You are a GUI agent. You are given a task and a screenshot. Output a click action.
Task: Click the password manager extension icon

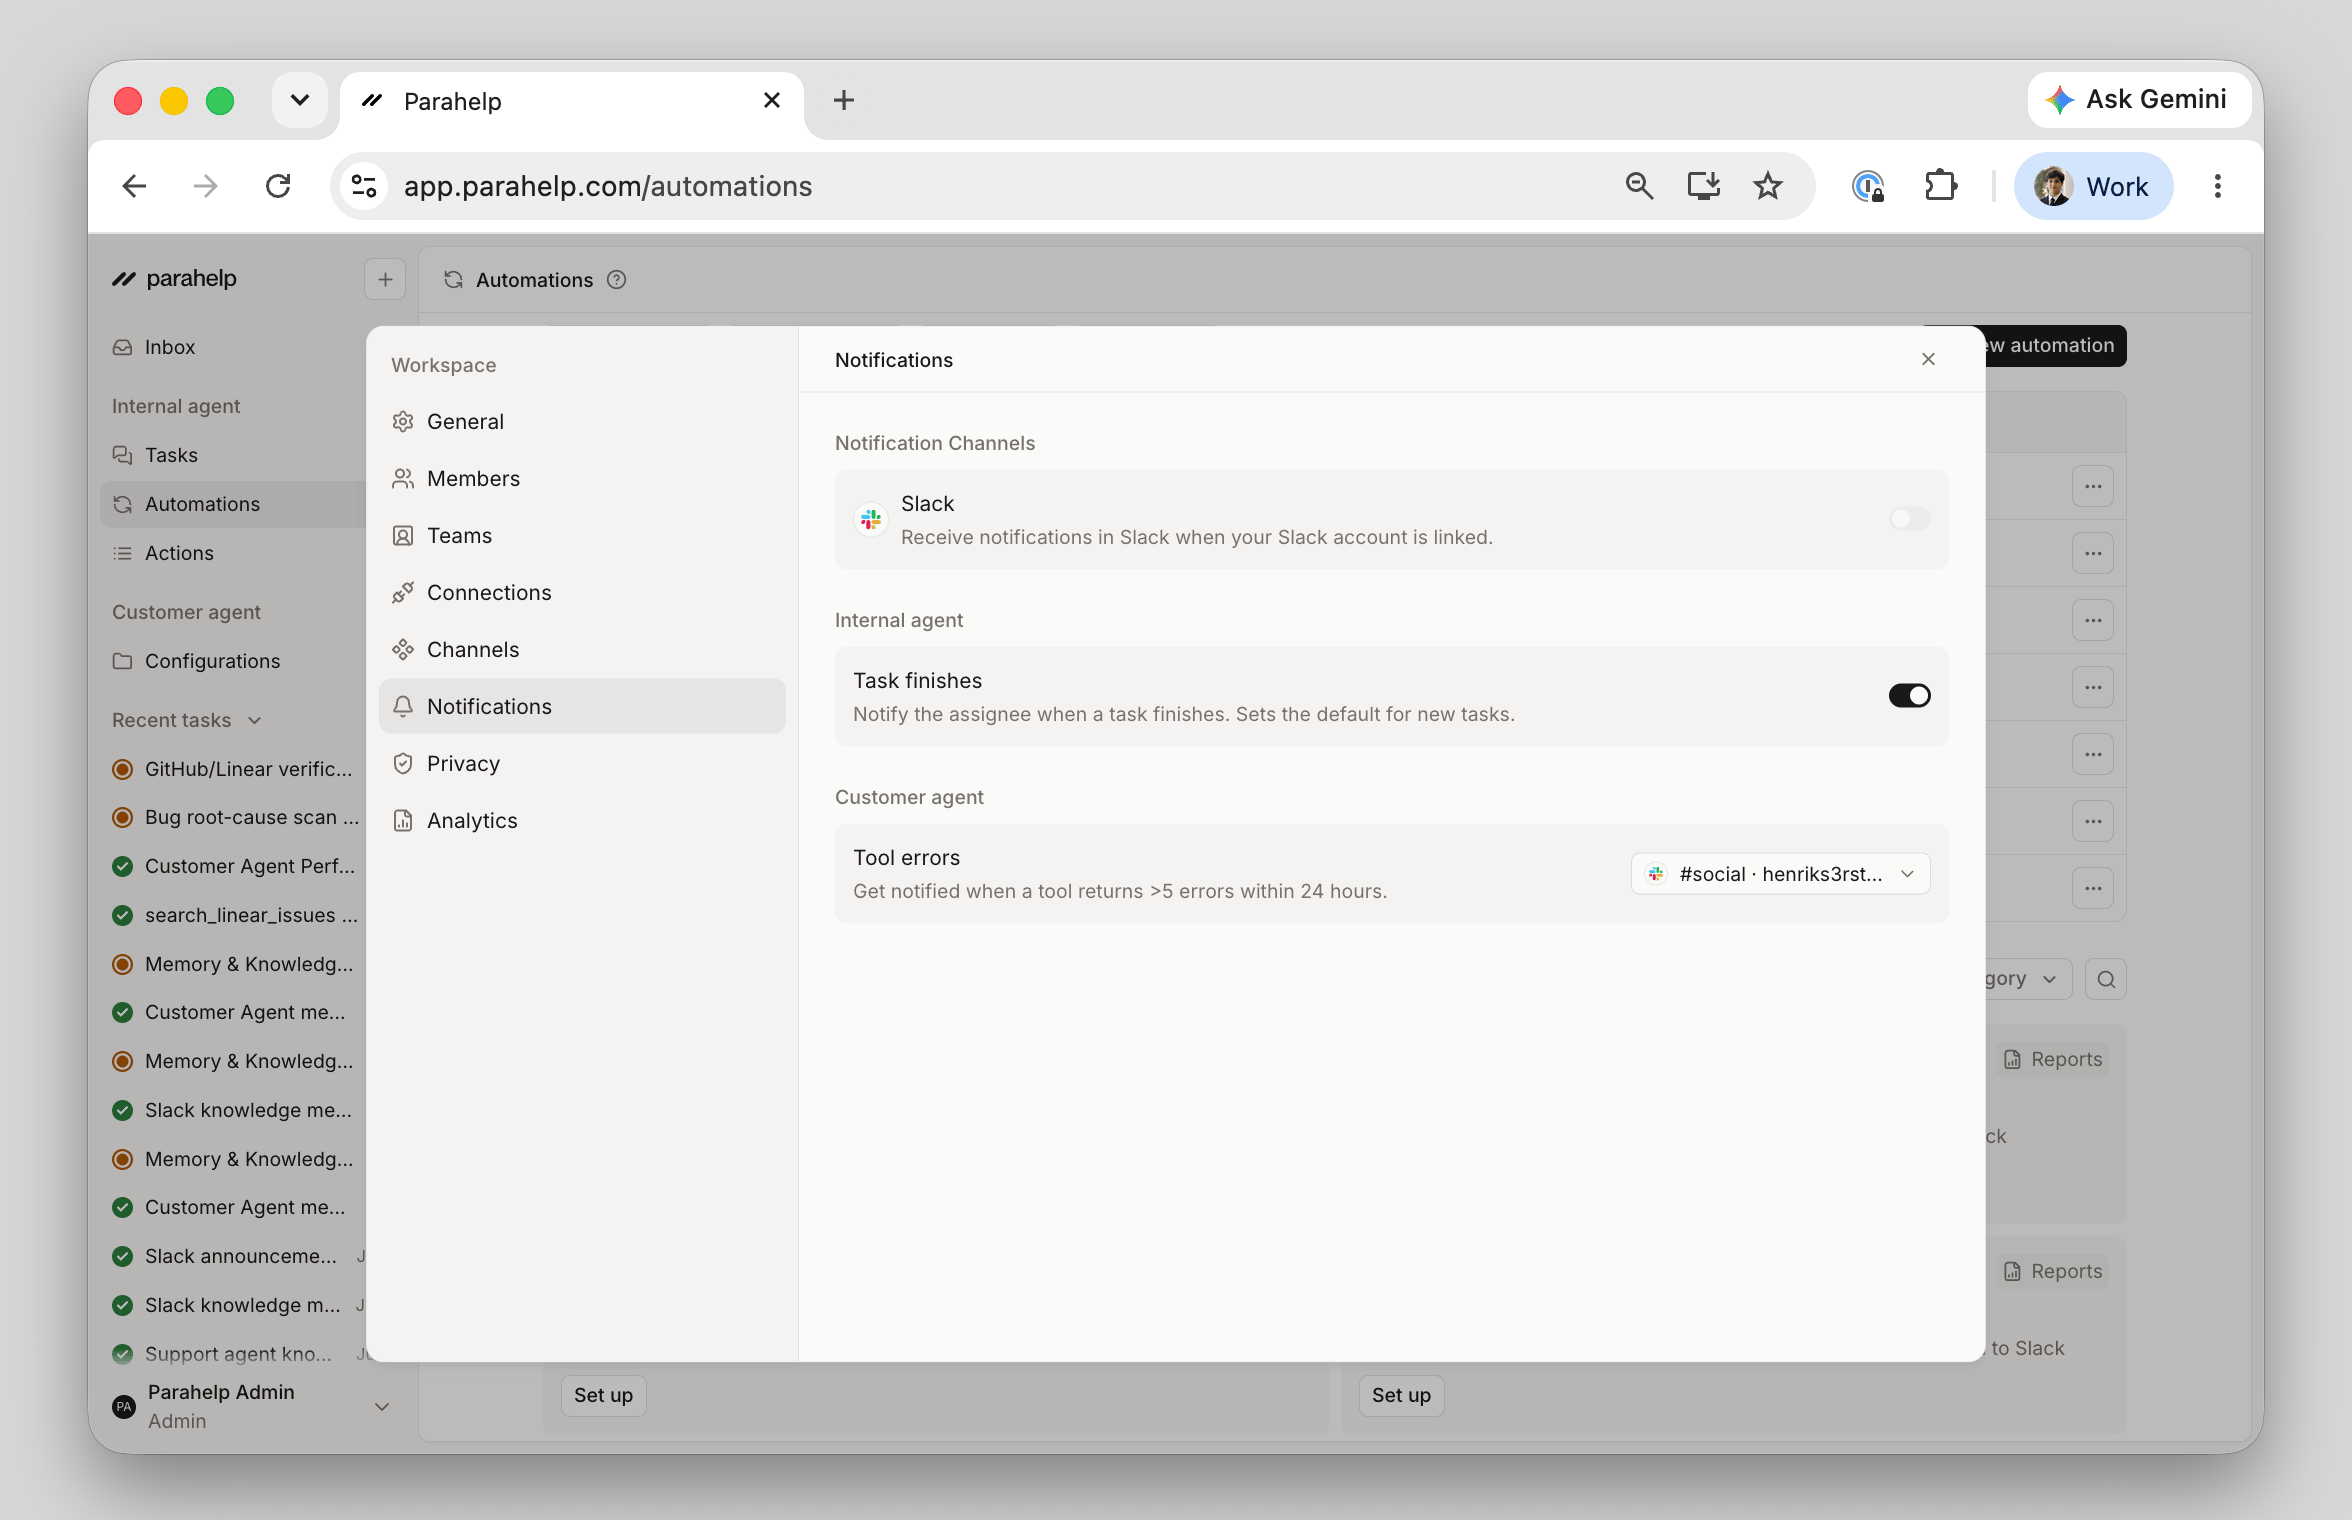(1868, 186)
